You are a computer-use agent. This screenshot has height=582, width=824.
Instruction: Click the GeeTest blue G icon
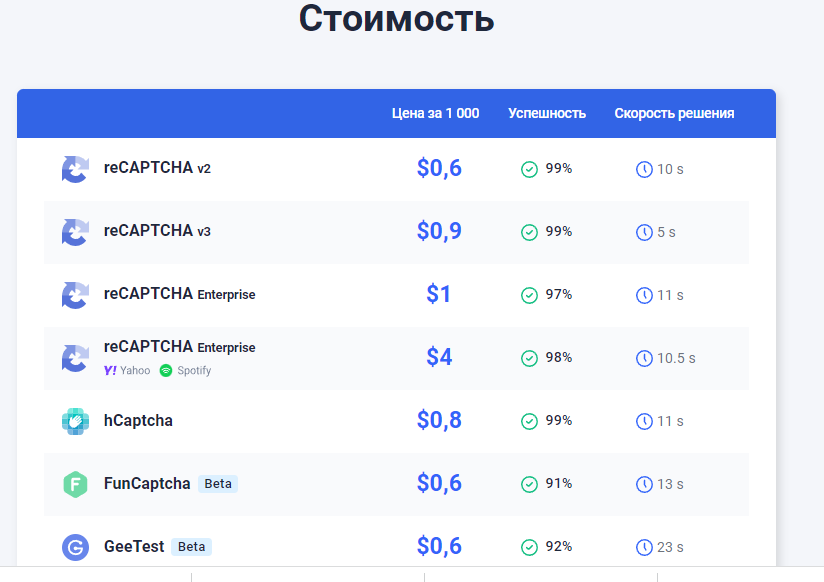[75, 547]
